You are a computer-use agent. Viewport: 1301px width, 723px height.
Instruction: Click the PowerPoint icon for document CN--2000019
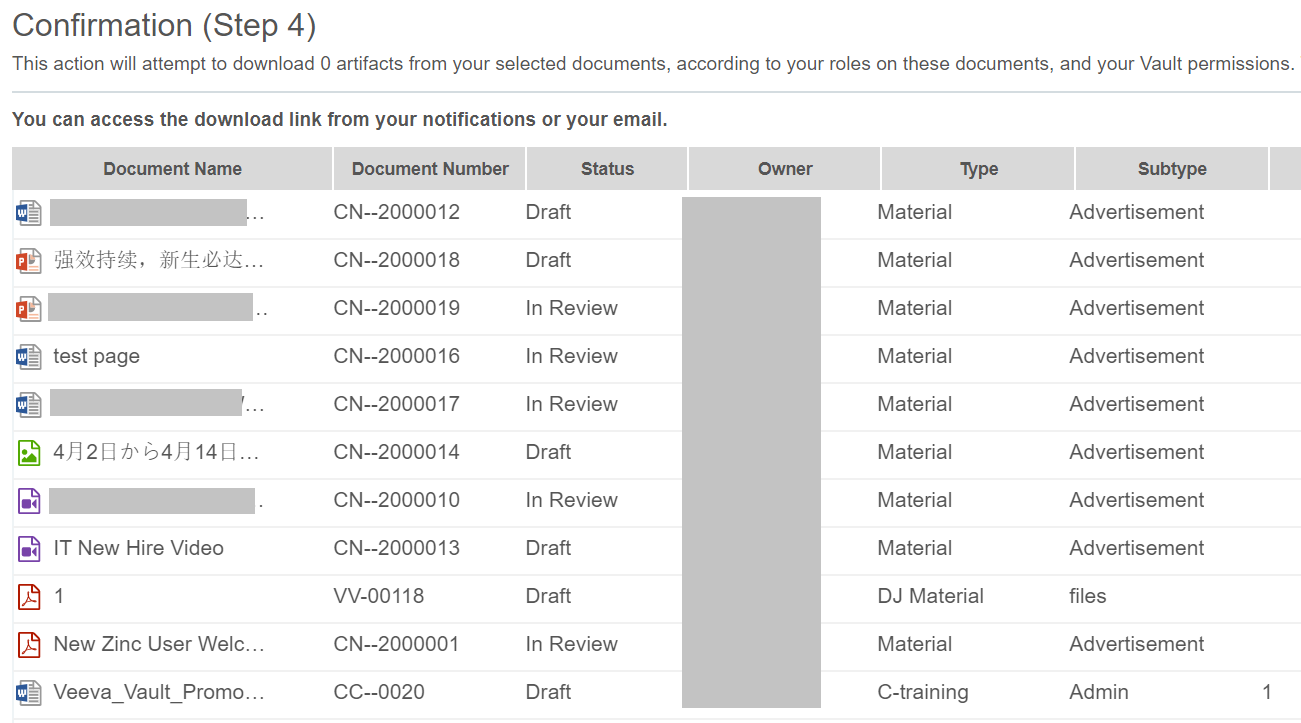click(x=29, y=309)
